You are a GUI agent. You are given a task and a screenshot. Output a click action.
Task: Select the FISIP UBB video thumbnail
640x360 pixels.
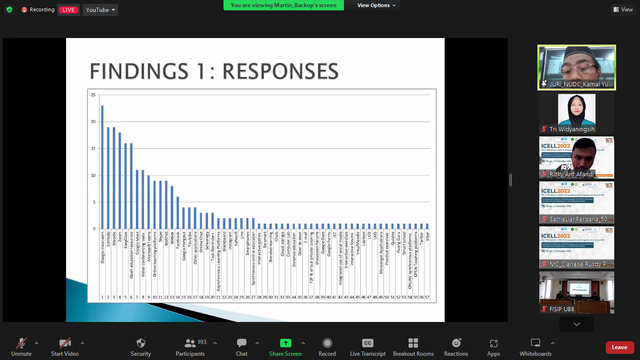577,293
